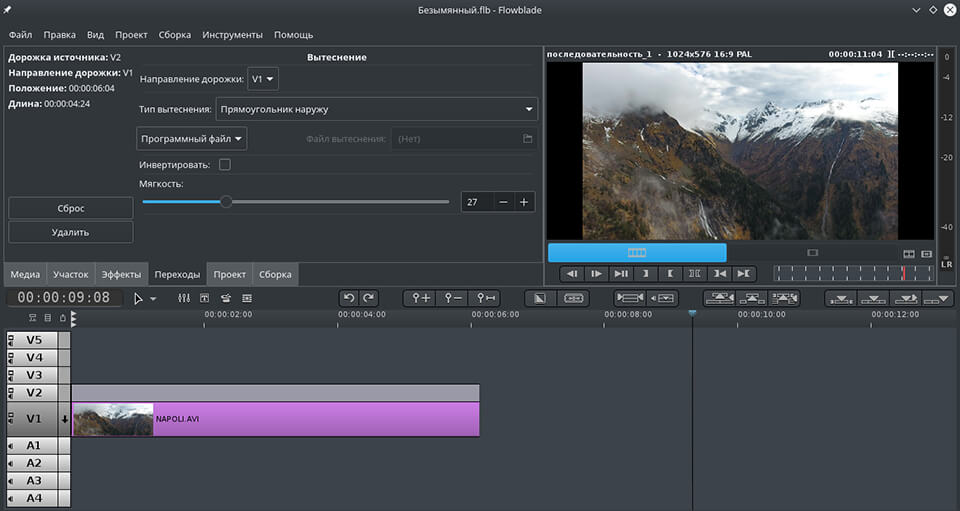This screenshot has height=511, width=960.
Task: Click the audio mixer icon in toolbar
Action: click(x=183, y=298)
